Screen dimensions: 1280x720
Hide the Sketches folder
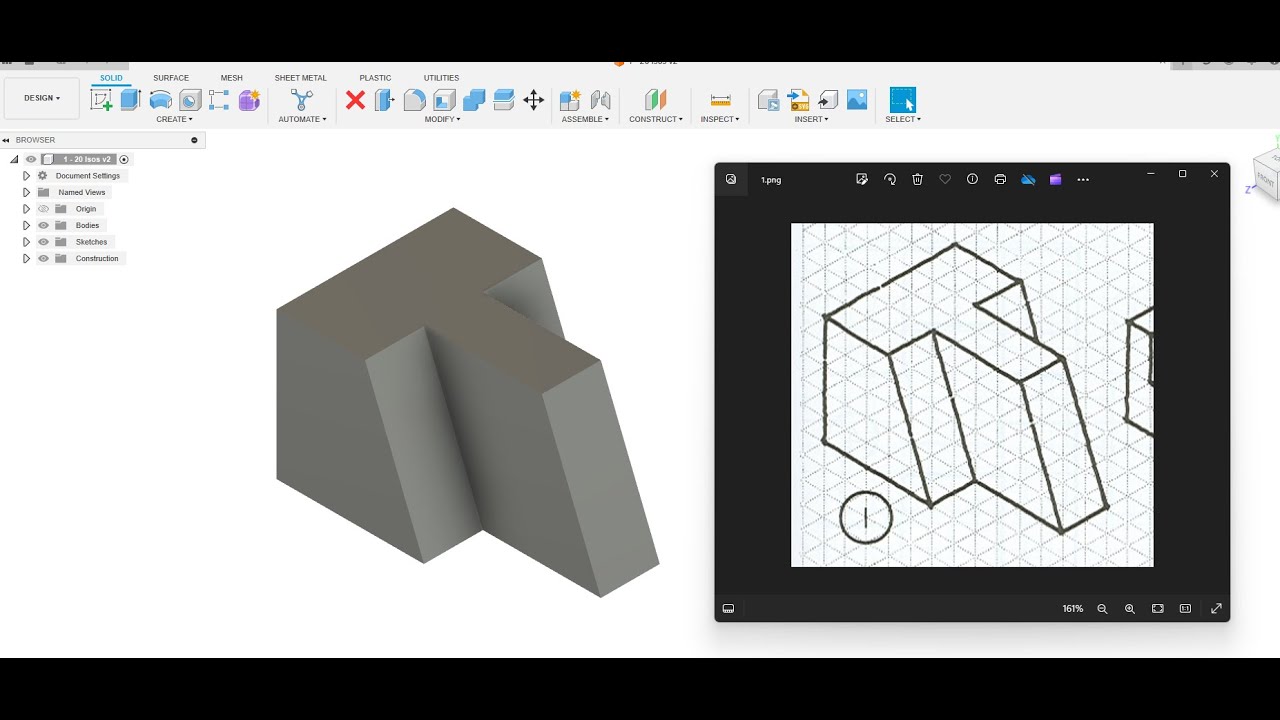(x=43, y=242)
